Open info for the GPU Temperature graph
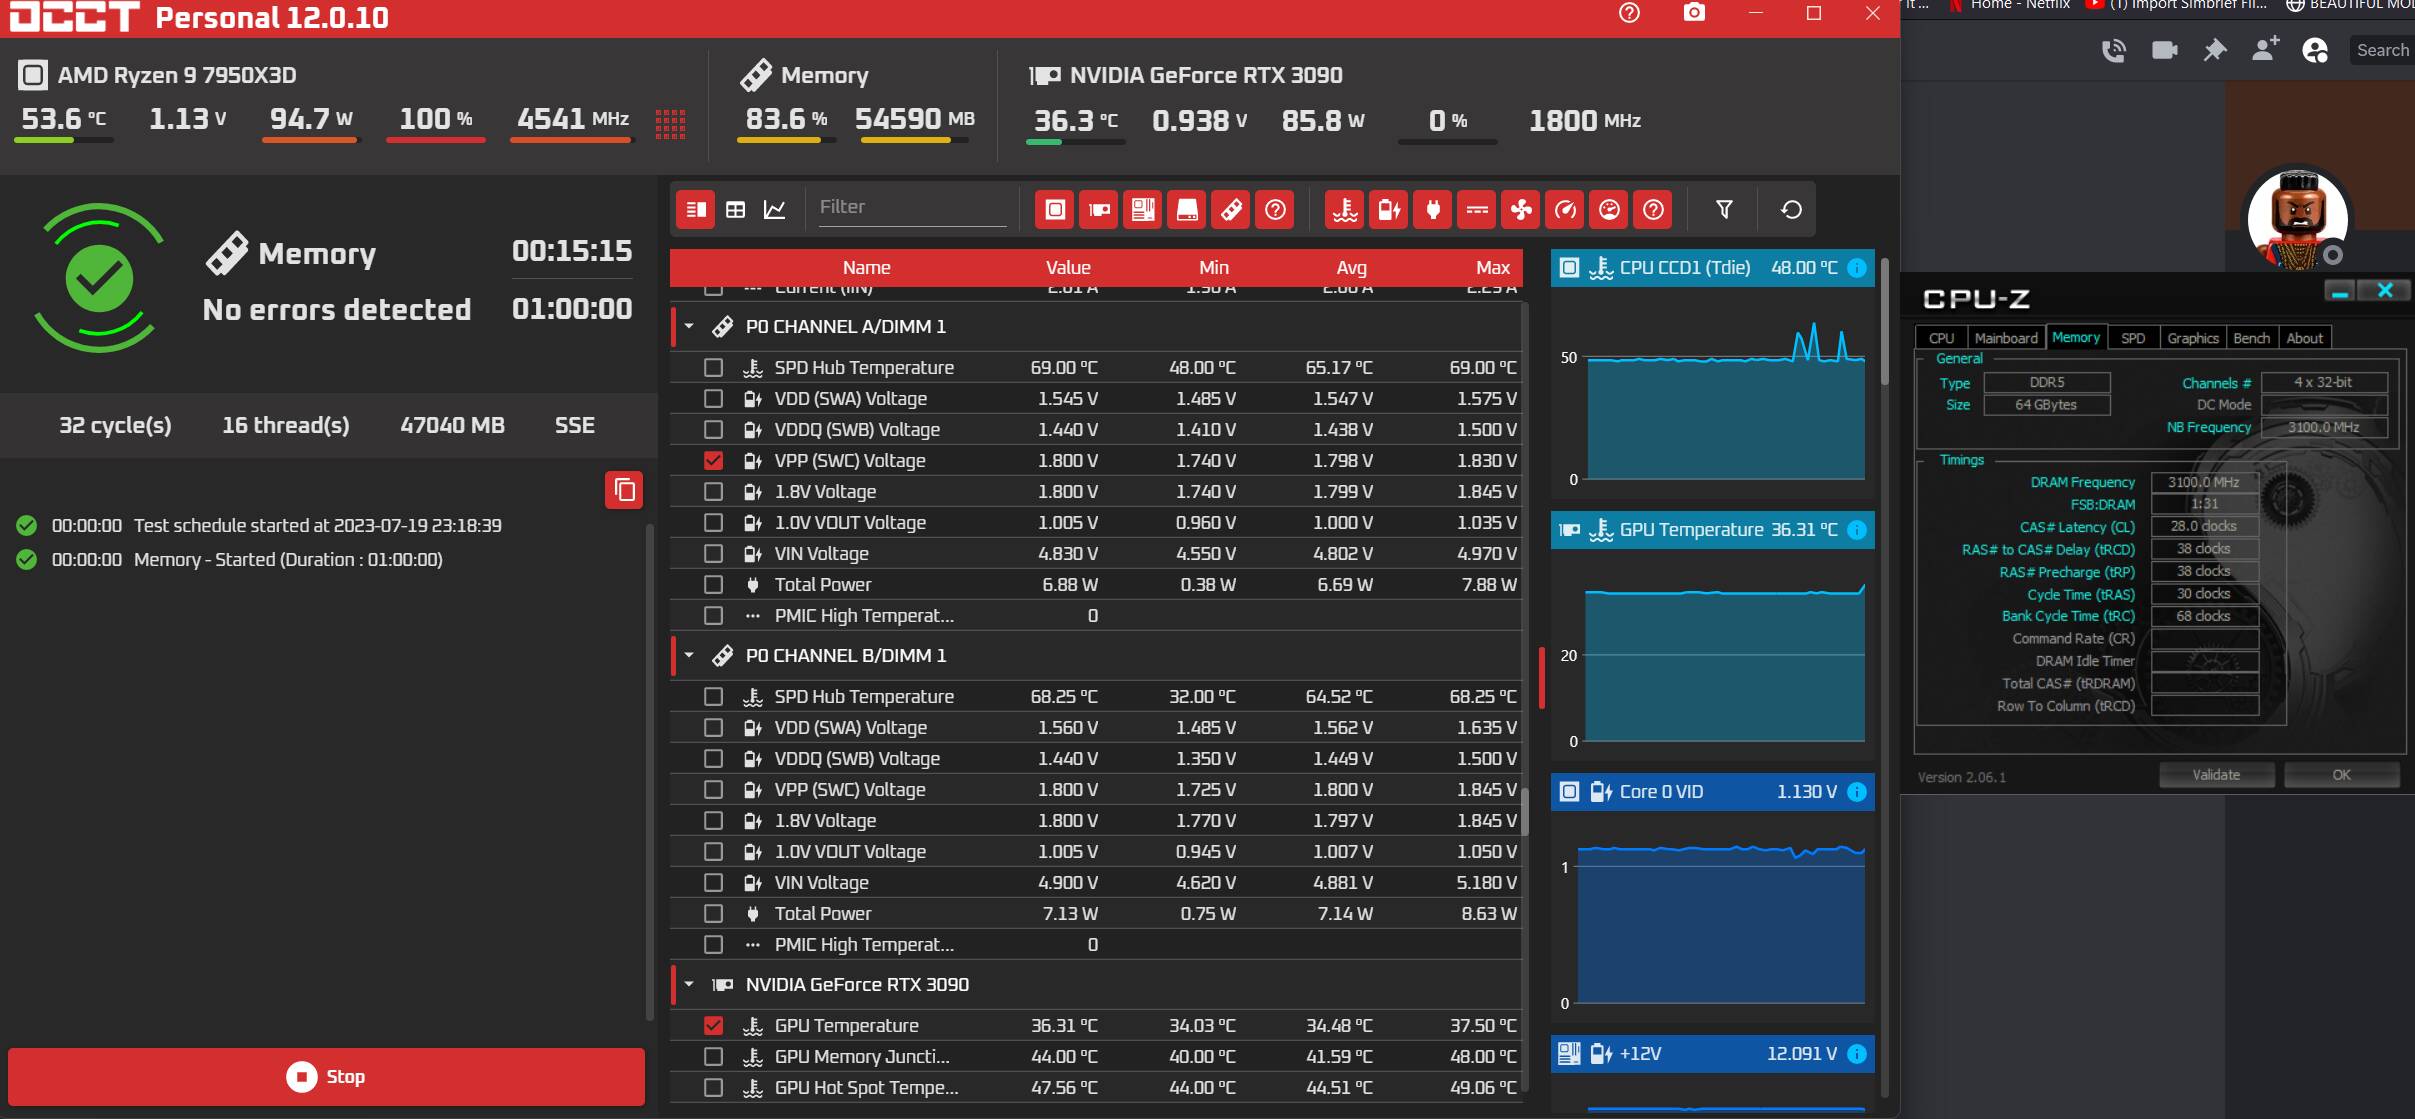The image size is (2415, 1119). click(1857, 530)
